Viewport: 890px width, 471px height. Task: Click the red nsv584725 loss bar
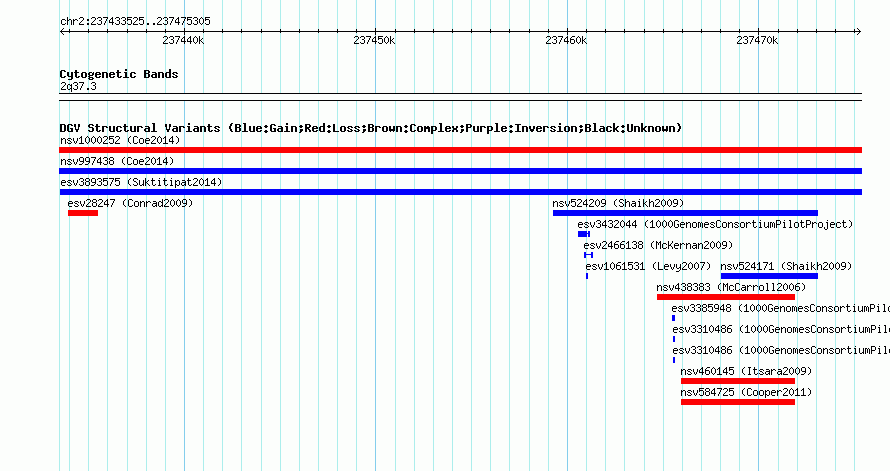click(x=738, y=402)
